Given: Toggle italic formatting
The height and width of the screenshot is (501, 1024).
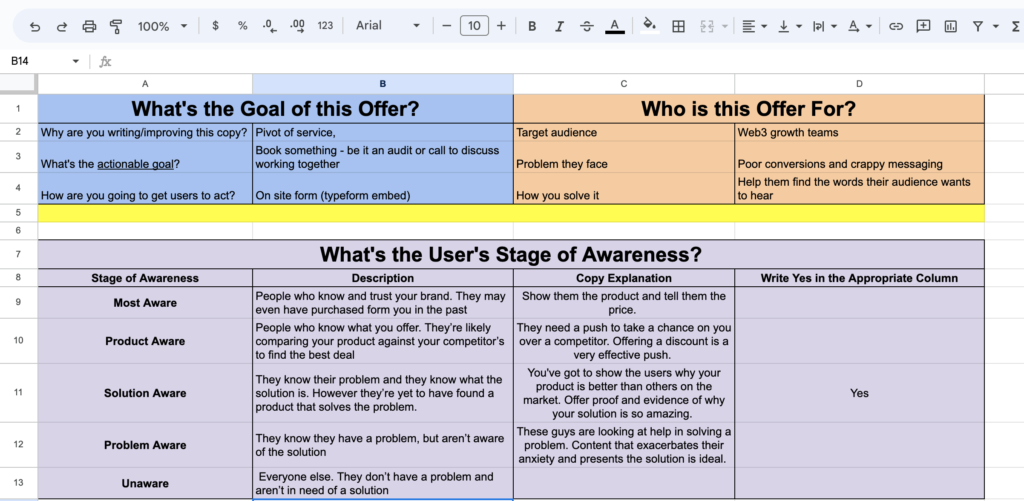Looking at the screenshot, I should point(559,26).
